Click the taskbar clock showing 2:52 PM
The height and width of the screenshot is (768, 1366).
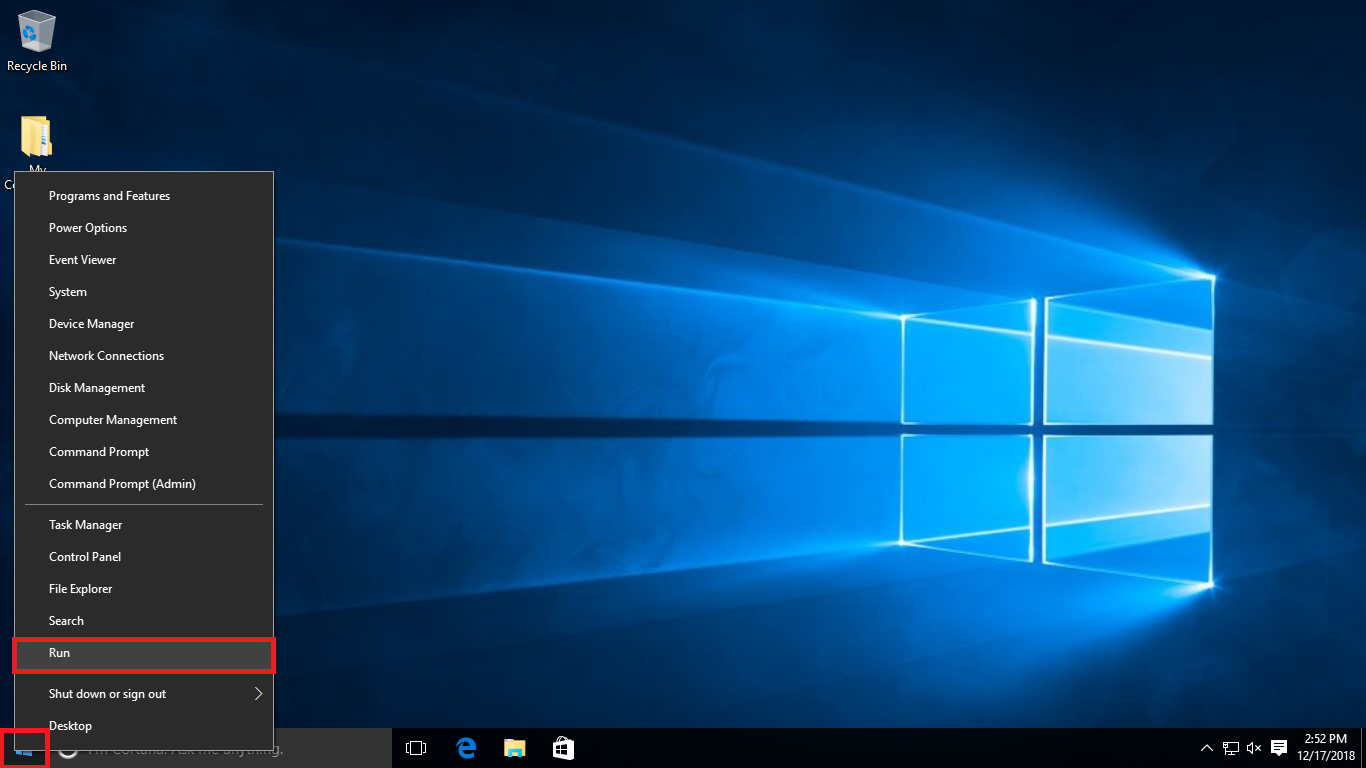click(x=1325, y=747)
